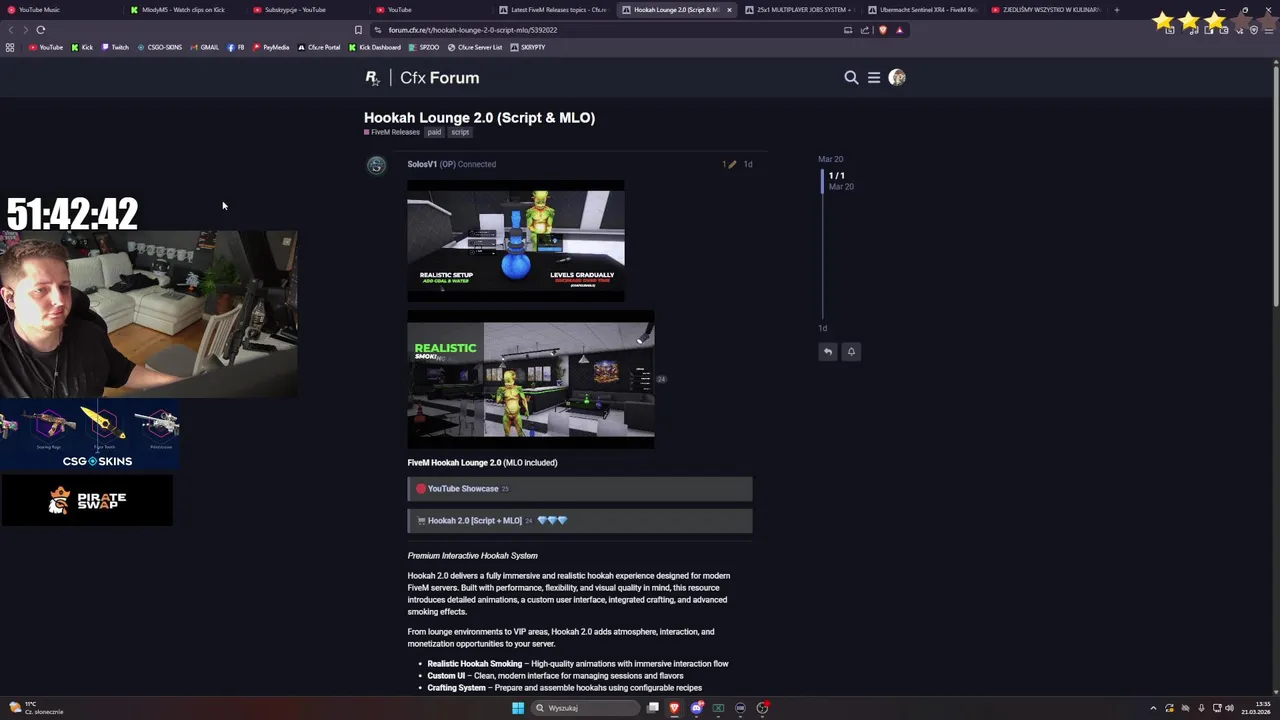Click the notification bell beside timeline
The width and height of the screenshot is (1280, 720).
coord(851,351)
